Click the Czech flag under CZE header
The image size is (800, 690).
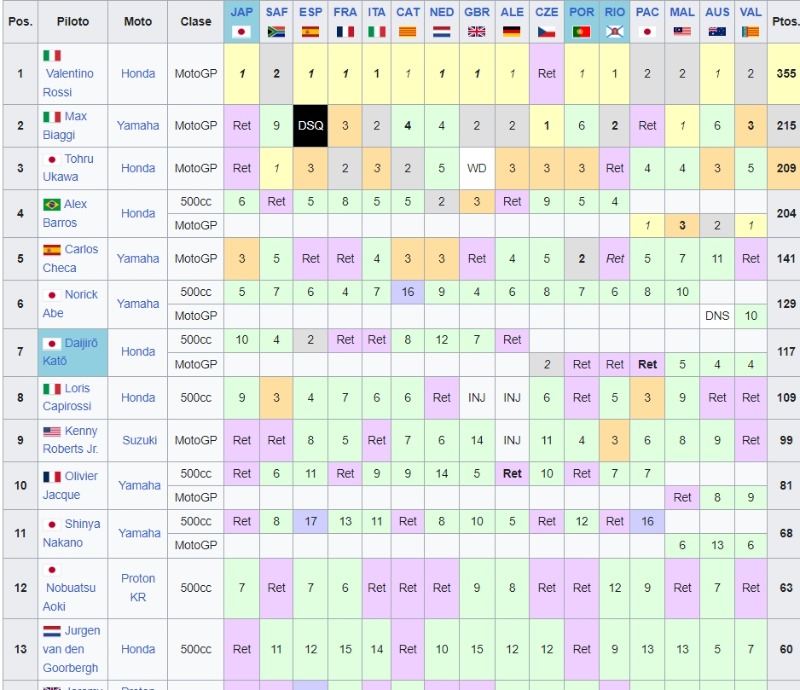pyautogui.click(x=546, y=32)
